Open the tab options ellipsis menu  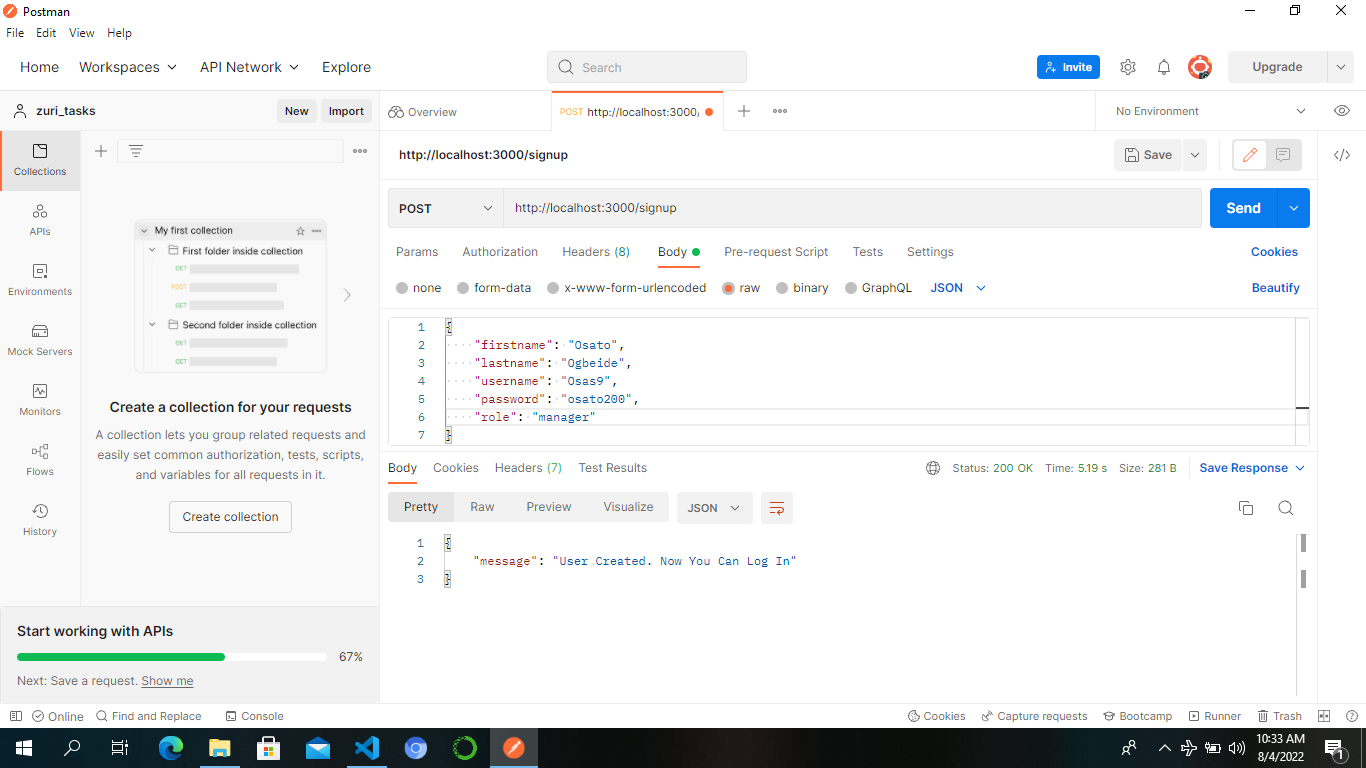click(x=780, y=111)
